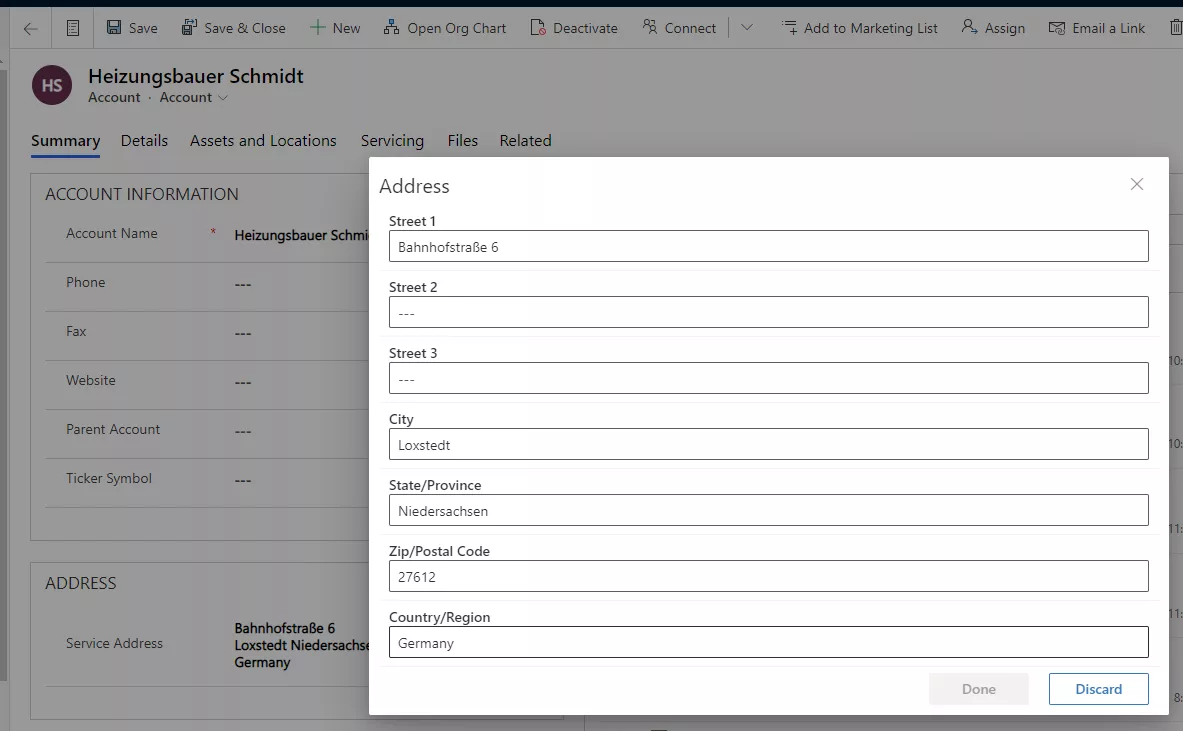Image resolution: width=1183 pixels, height=731 pixels.
Task: Open the Assets and Locations tab
Action: tap(263, 141)
